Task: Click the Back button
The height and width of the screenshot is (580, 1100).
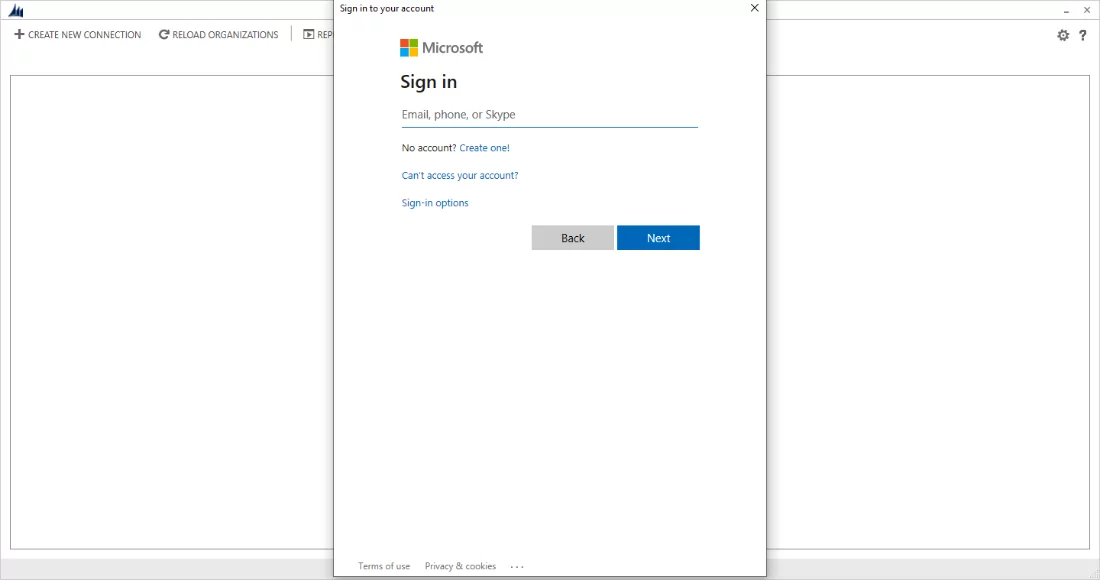Action: [x=572, y=238]
